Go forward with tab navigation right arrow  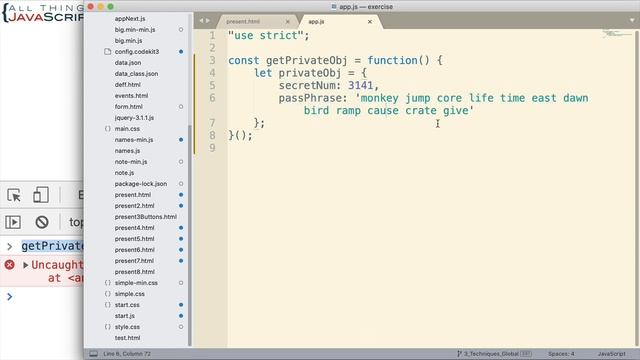coord(208,21)
